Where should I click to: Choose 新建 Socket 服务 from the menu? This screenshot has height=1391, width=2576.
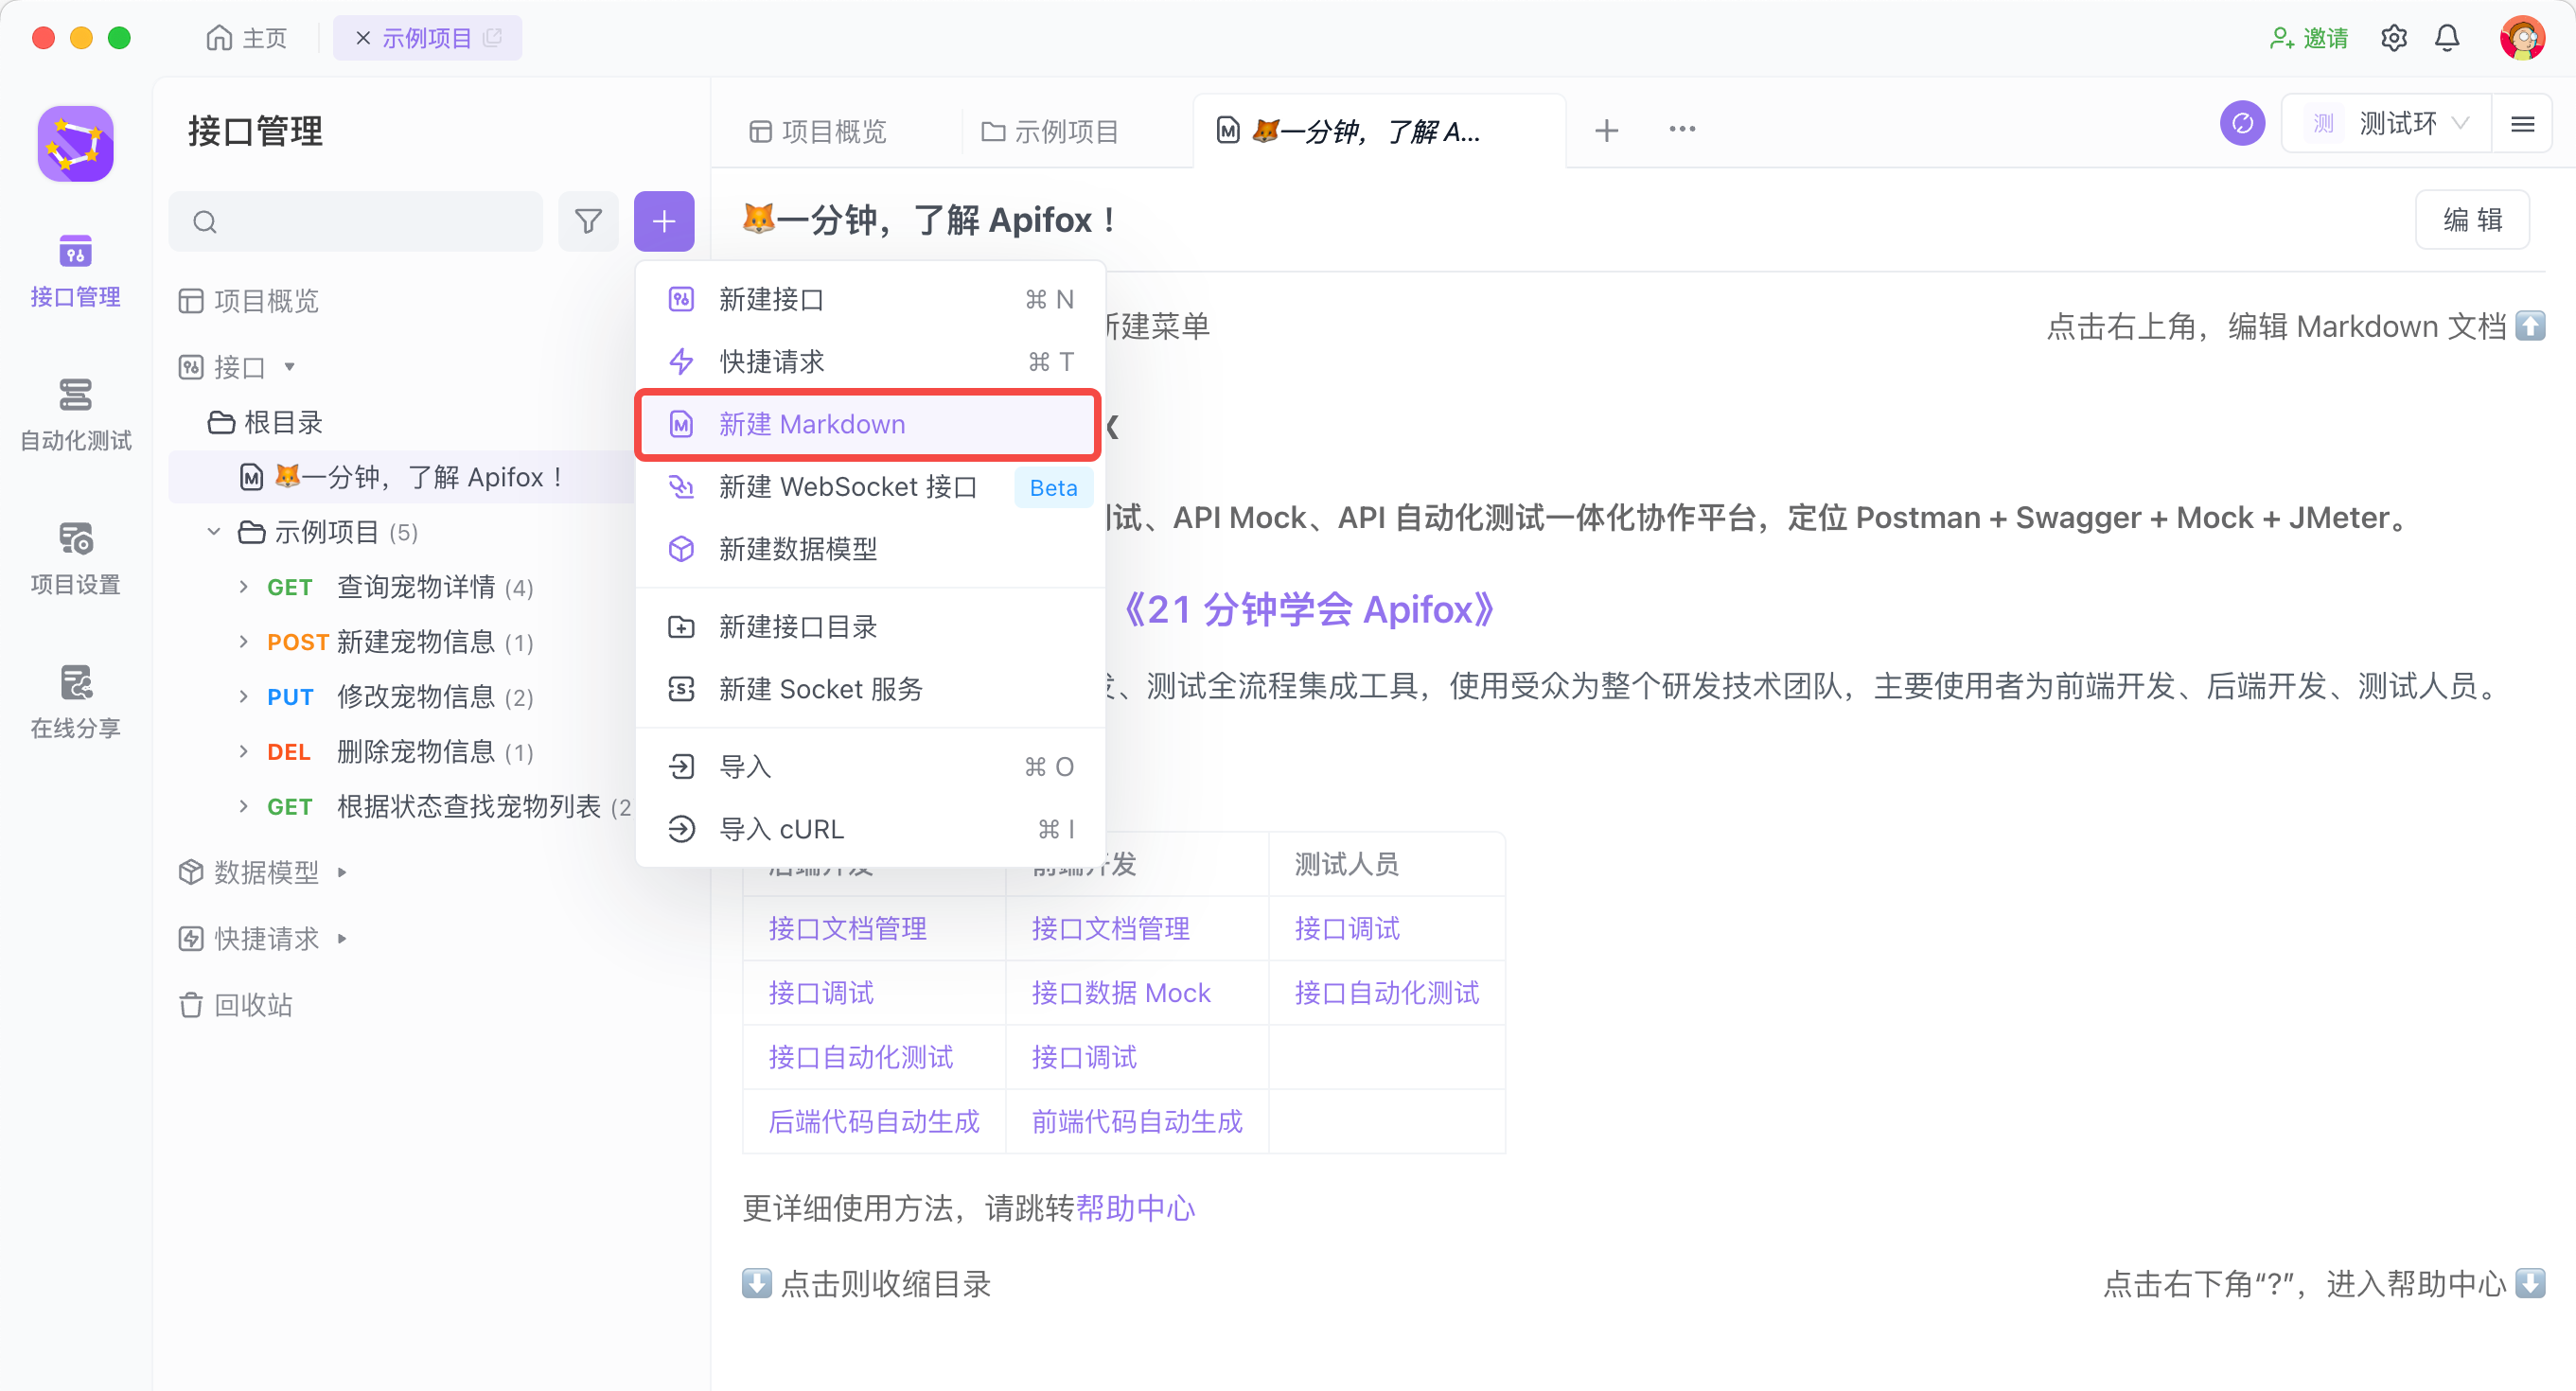(x=870, y=689)
